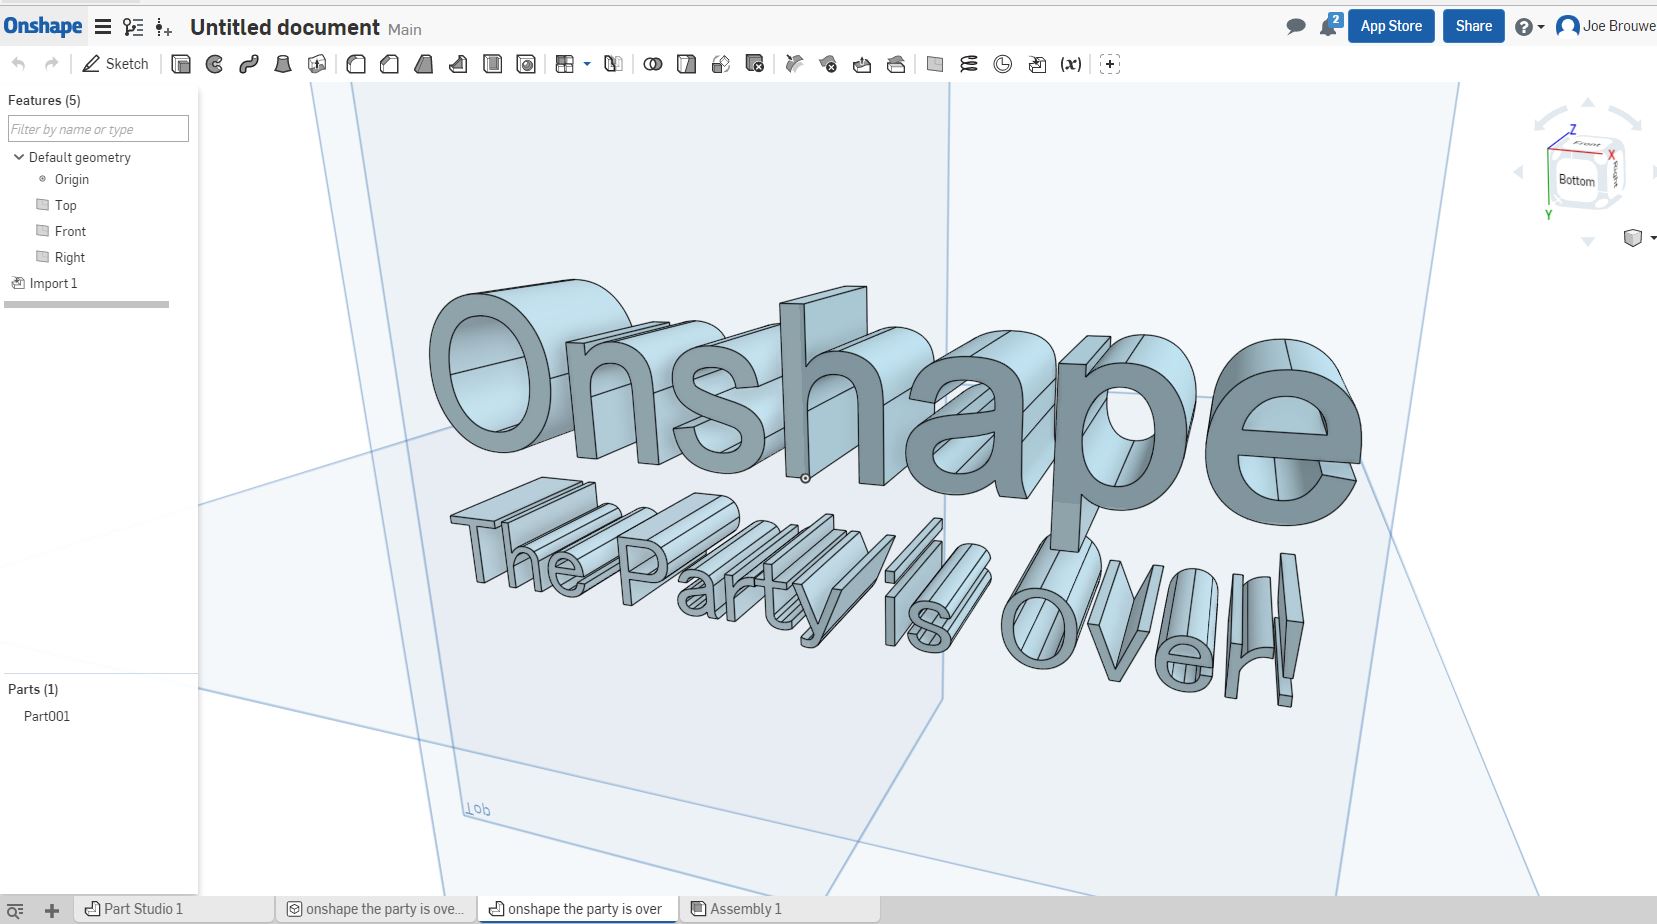Image resolution: width=1657 pixels, height=924 pixels.
Task: Click the Bottom face of the view cube
Action: click(x=1577, y=180)
